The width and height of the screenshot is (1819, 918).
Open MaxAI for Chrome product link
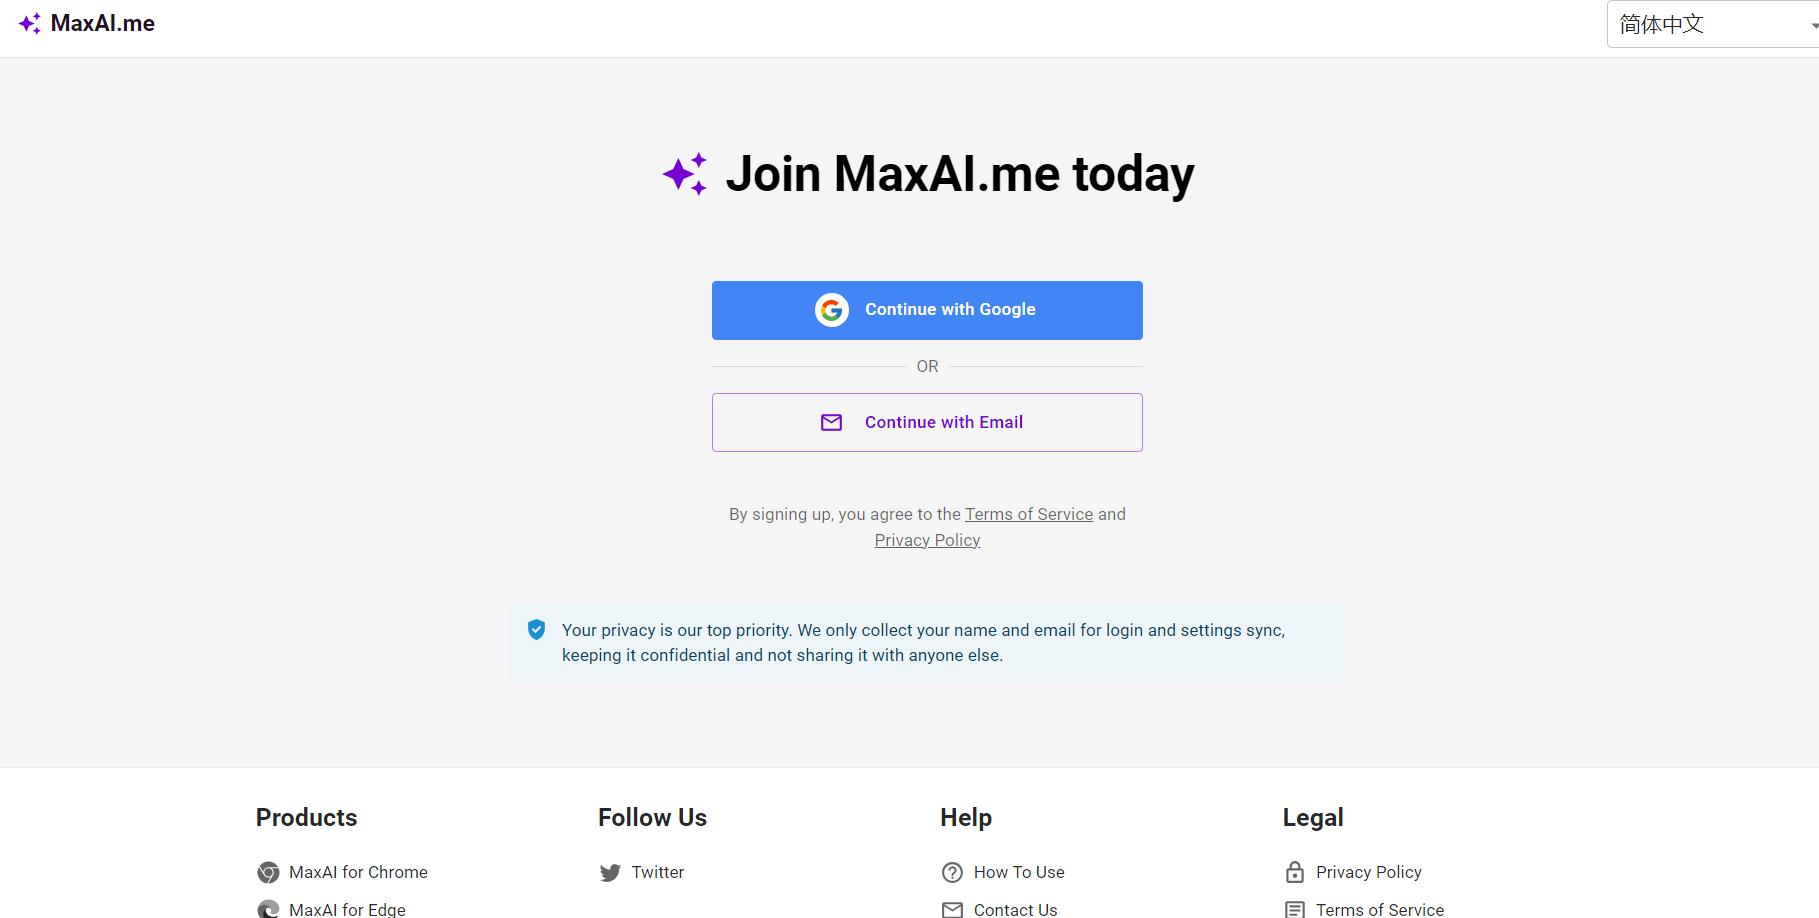358,872
